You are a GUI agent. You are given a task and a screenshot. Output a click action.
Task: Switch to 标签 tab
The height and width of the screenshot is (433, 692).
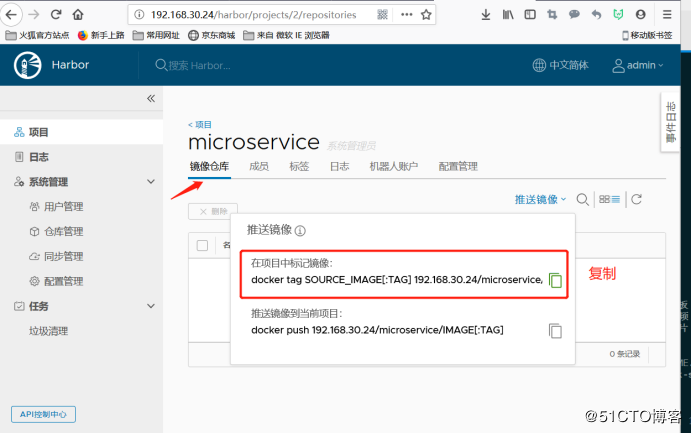click(x=299, y=166)
